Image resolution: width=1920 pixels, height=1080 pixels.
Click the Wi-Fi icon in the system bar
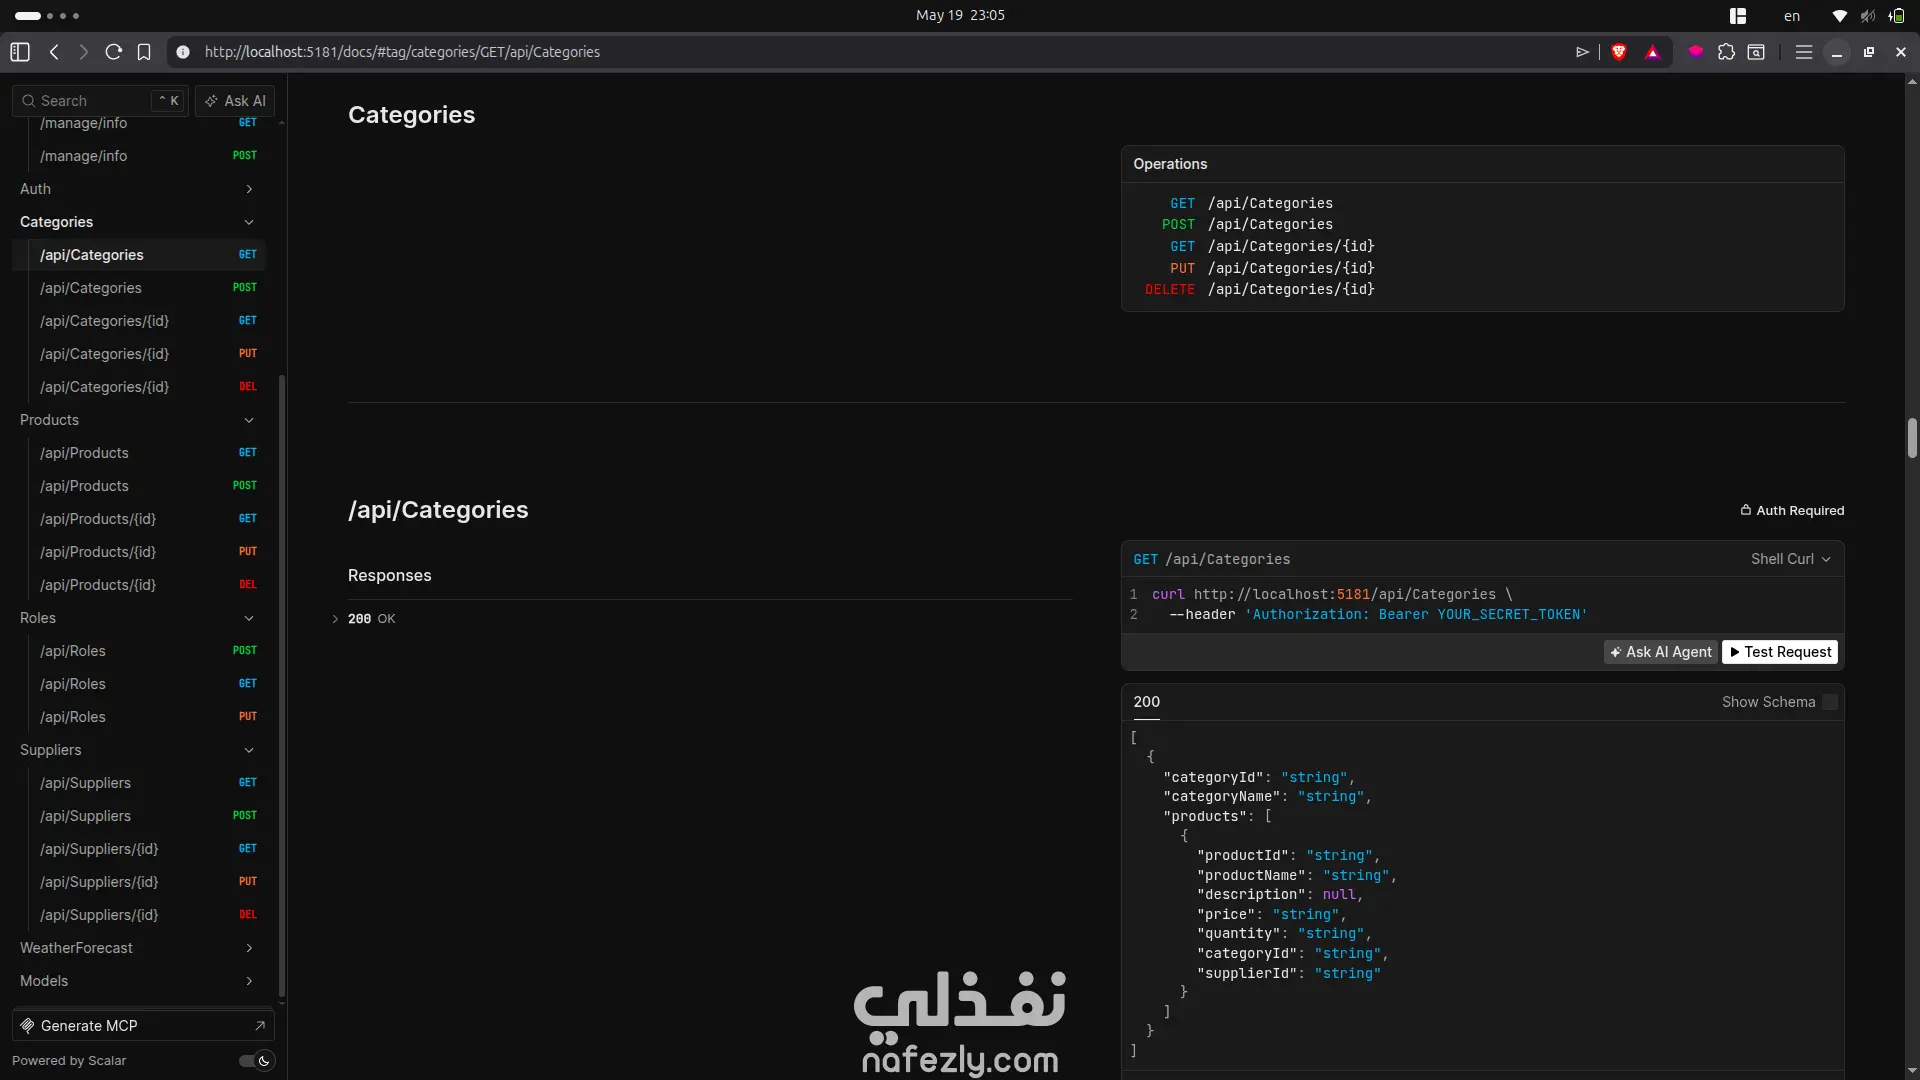[x=1839, y=16]
